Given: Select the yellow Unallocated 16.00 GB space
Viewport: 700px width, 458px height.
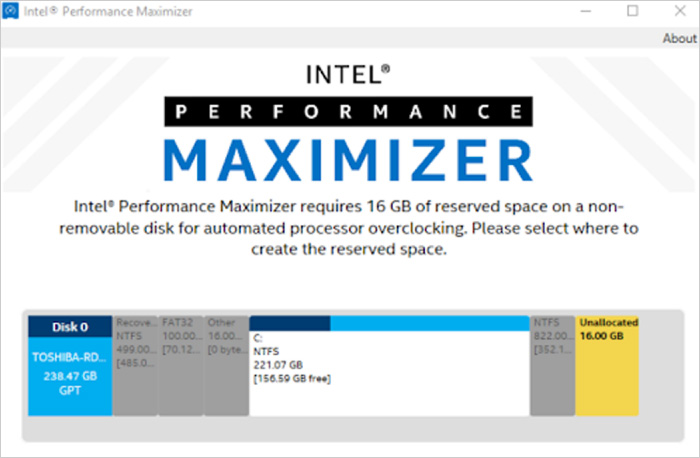Looking at the screenshot, I should 606,365.
